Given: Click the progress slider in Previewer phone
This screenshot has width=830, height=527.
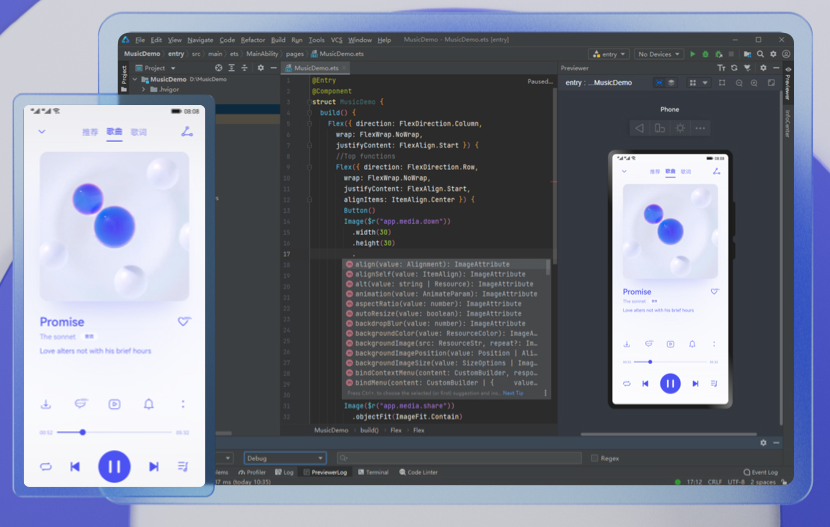Looking at the screenshot, I should (x=671, y=362).
